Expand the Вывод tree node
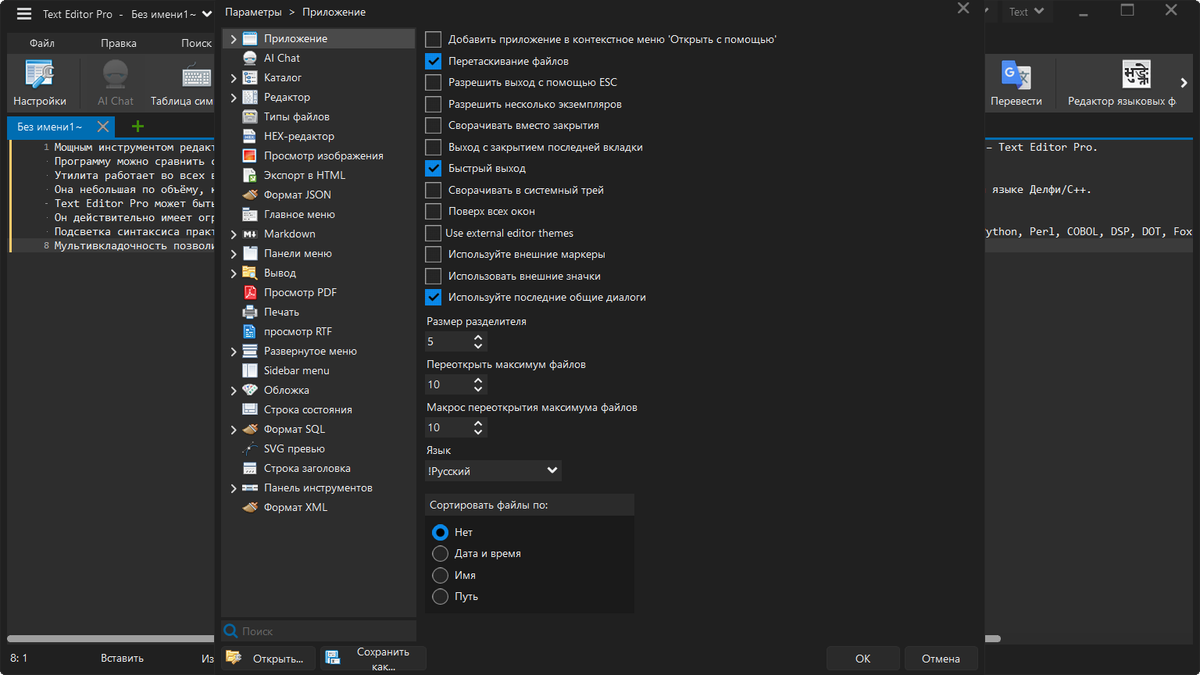The width and height of the screenshot is (1200, 675). 233,273
